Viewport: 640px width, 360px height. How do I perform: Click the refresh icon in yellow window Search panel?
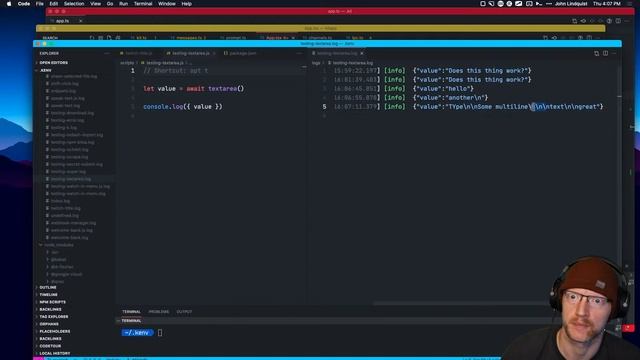point(92,38)
